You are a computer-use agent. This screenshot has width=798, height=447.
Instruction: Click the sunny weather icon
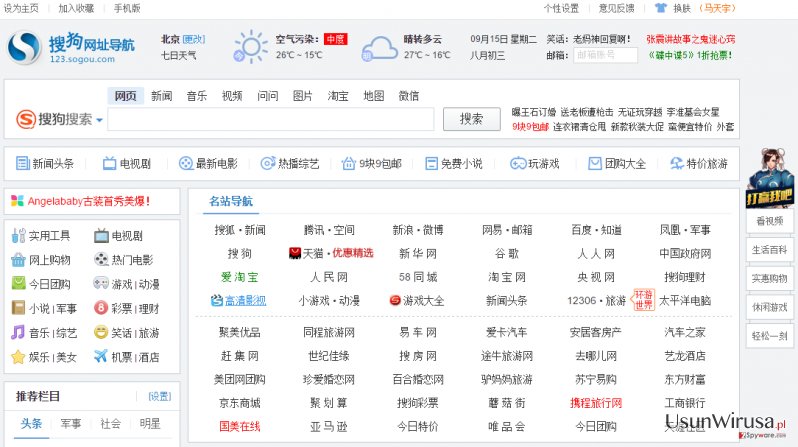(250, 47)
